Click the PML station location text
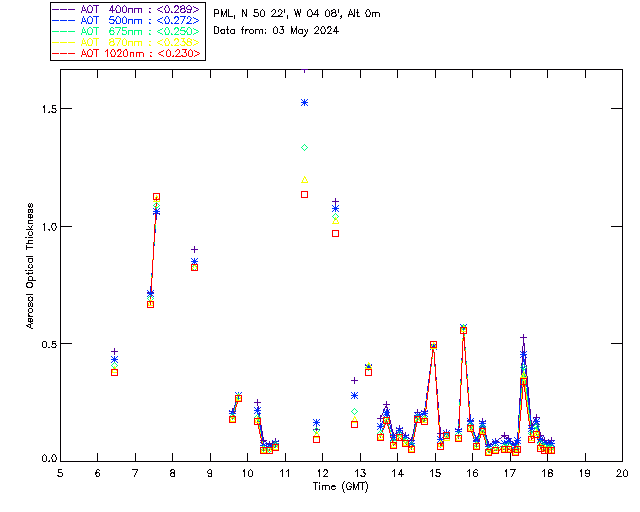Viewport: 640px width, 512px height. [x=297, y=13]
